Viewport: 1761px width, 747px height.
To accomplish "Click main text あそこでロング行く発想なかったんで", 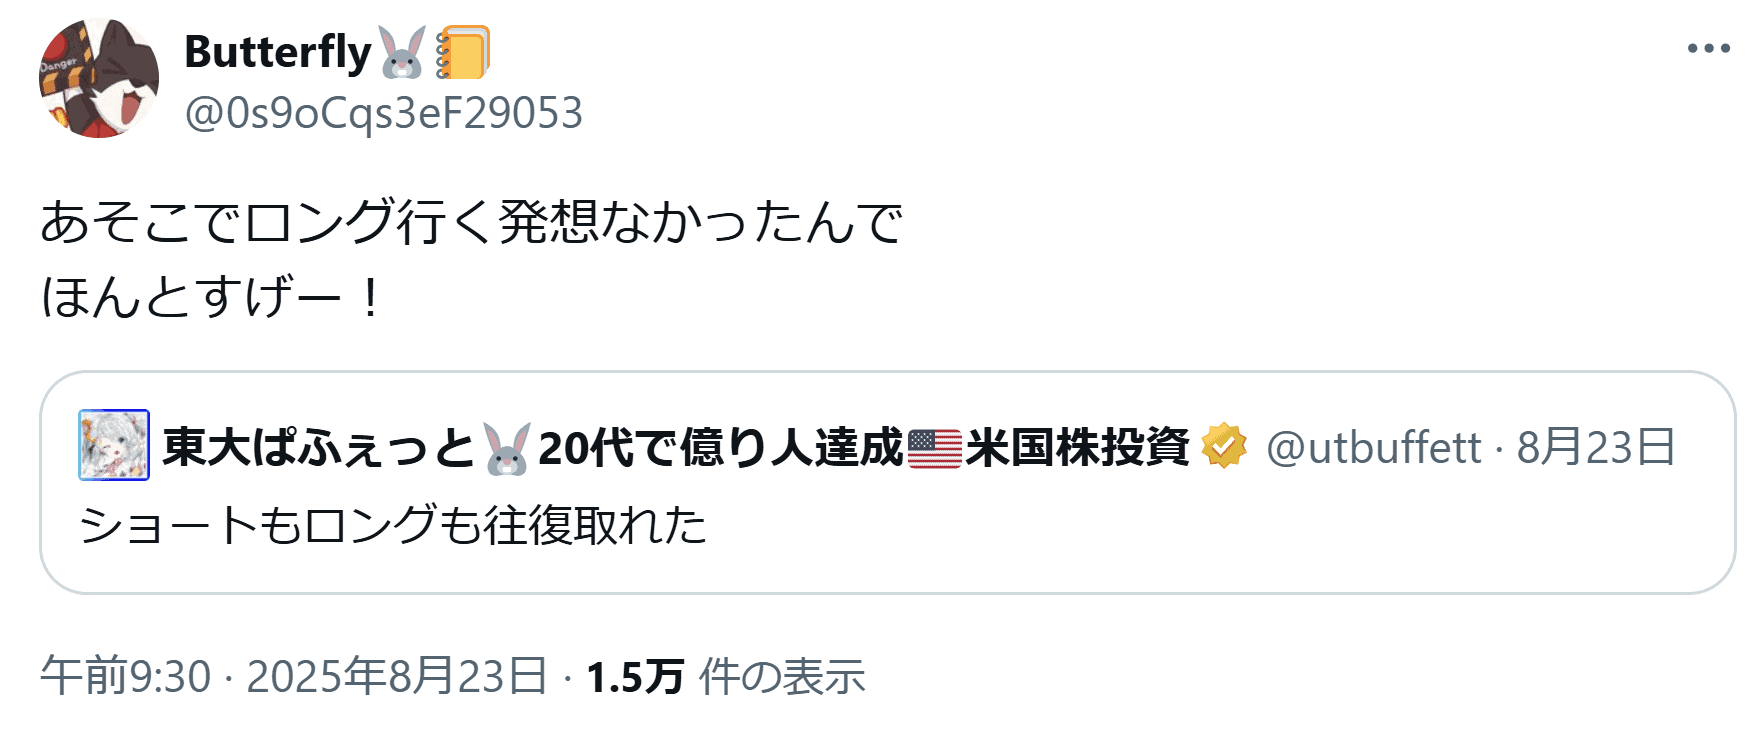I will pyautogui.click(x=471, y=222).
